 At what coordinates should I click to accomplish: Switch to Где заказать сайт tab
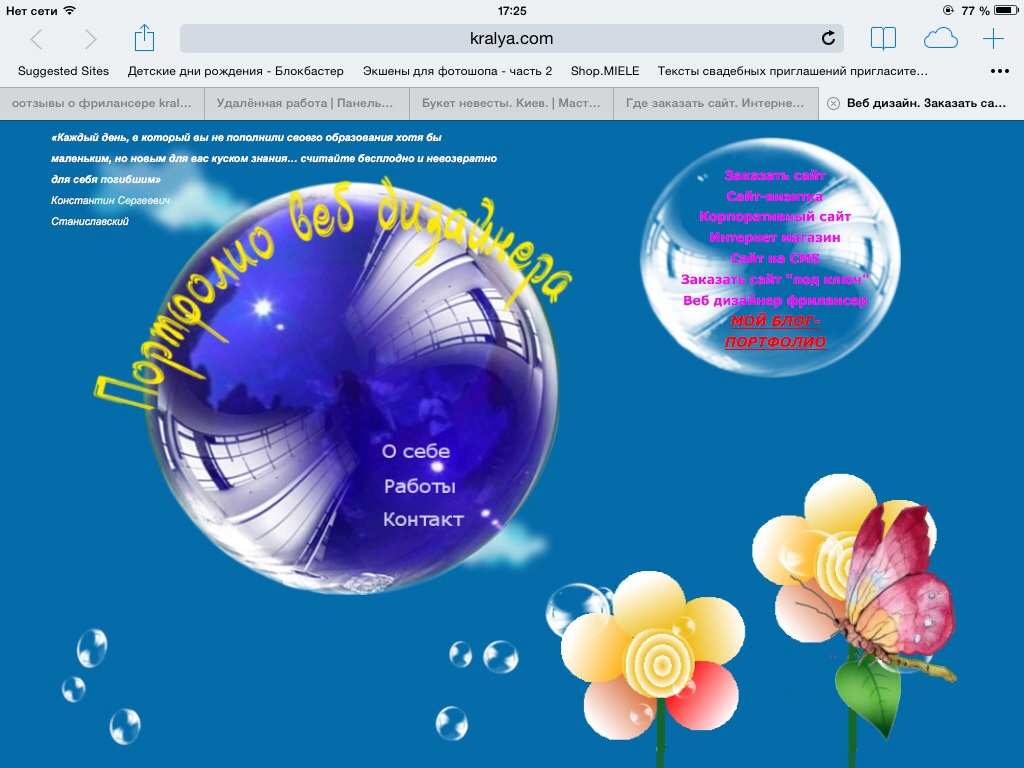pos(716,103)
